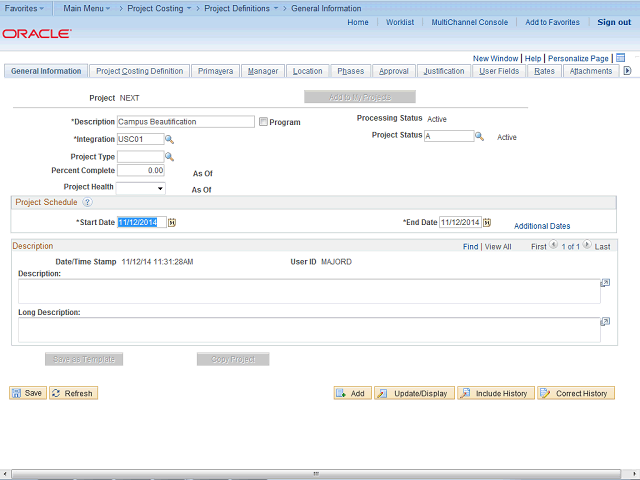Open the End Date calendar picker
This screenshot has height=480, width=640.
pyautogui.click(x=488, y=222)
